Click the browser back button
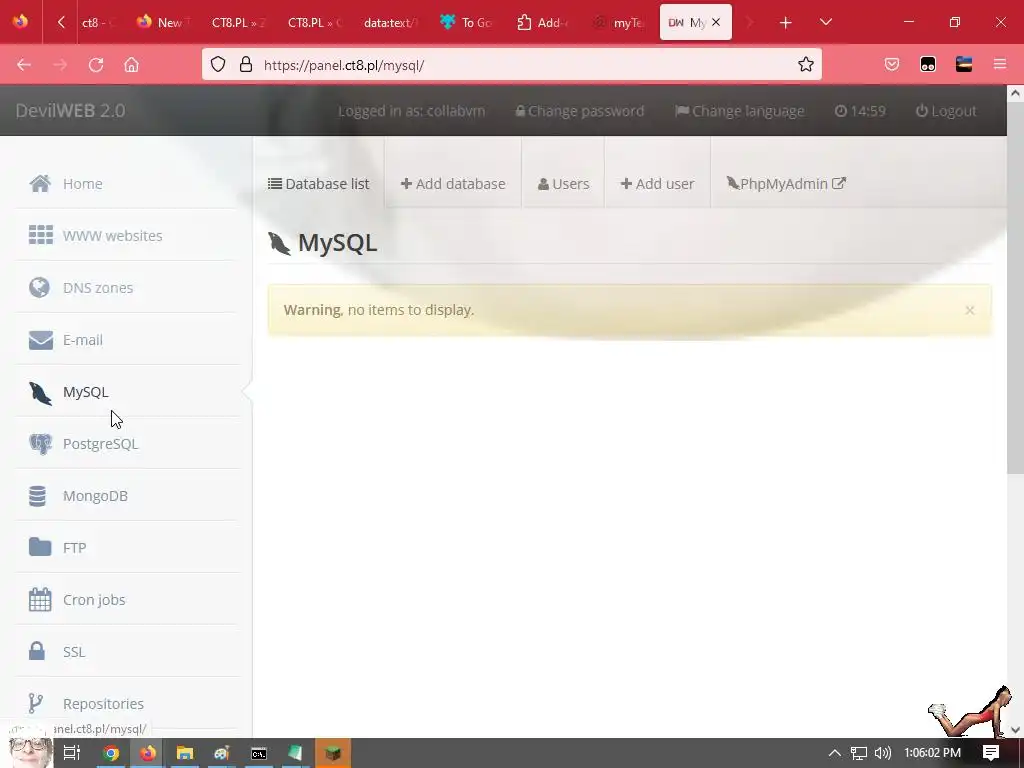1024x768 pixels. (24, 65)
